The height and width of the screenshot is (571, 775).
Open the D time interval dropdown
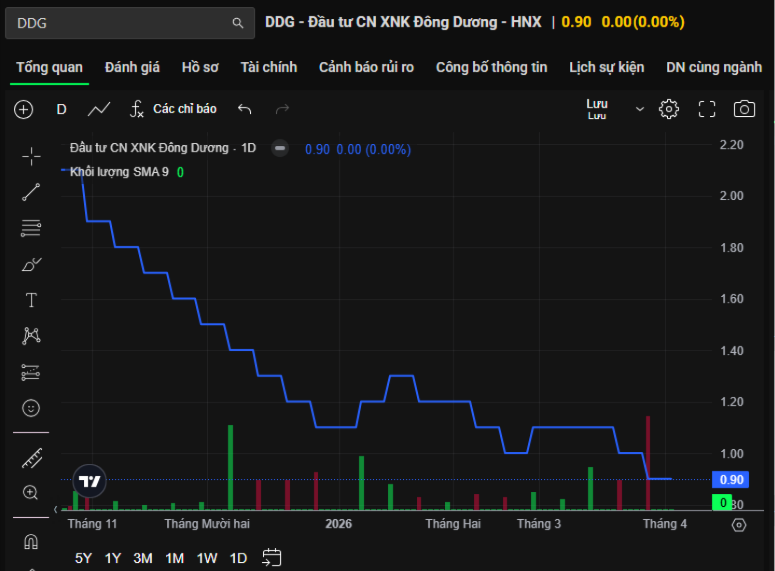click(x=61, y=109)
